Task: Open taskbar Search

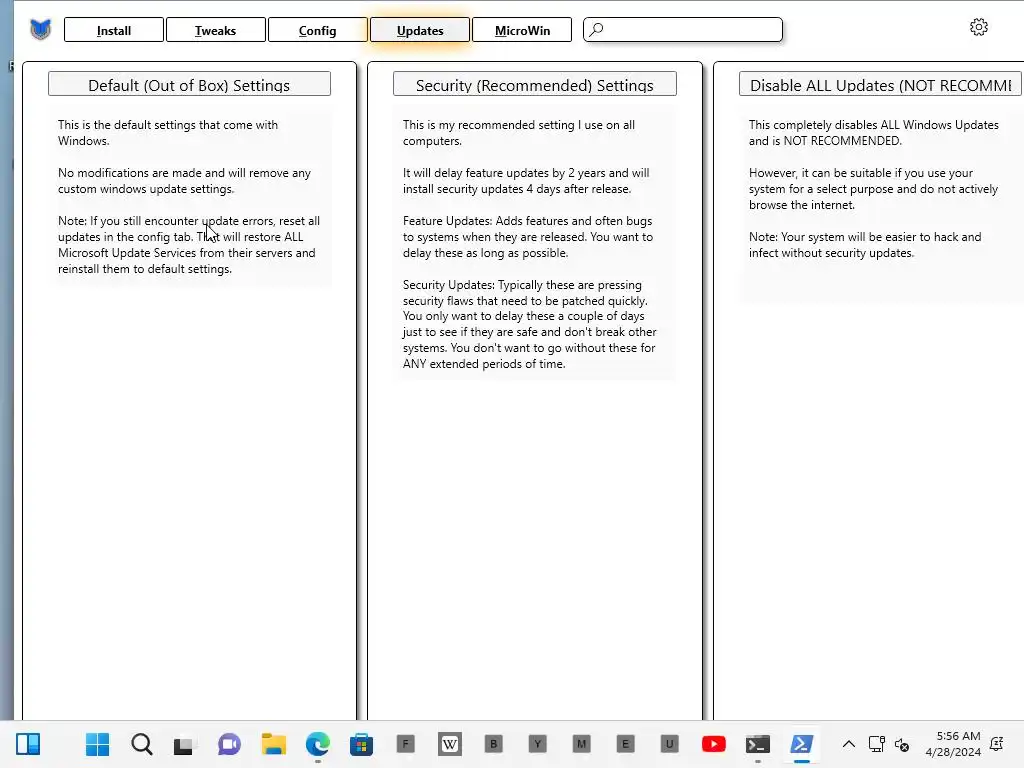Action: (142, 744)
